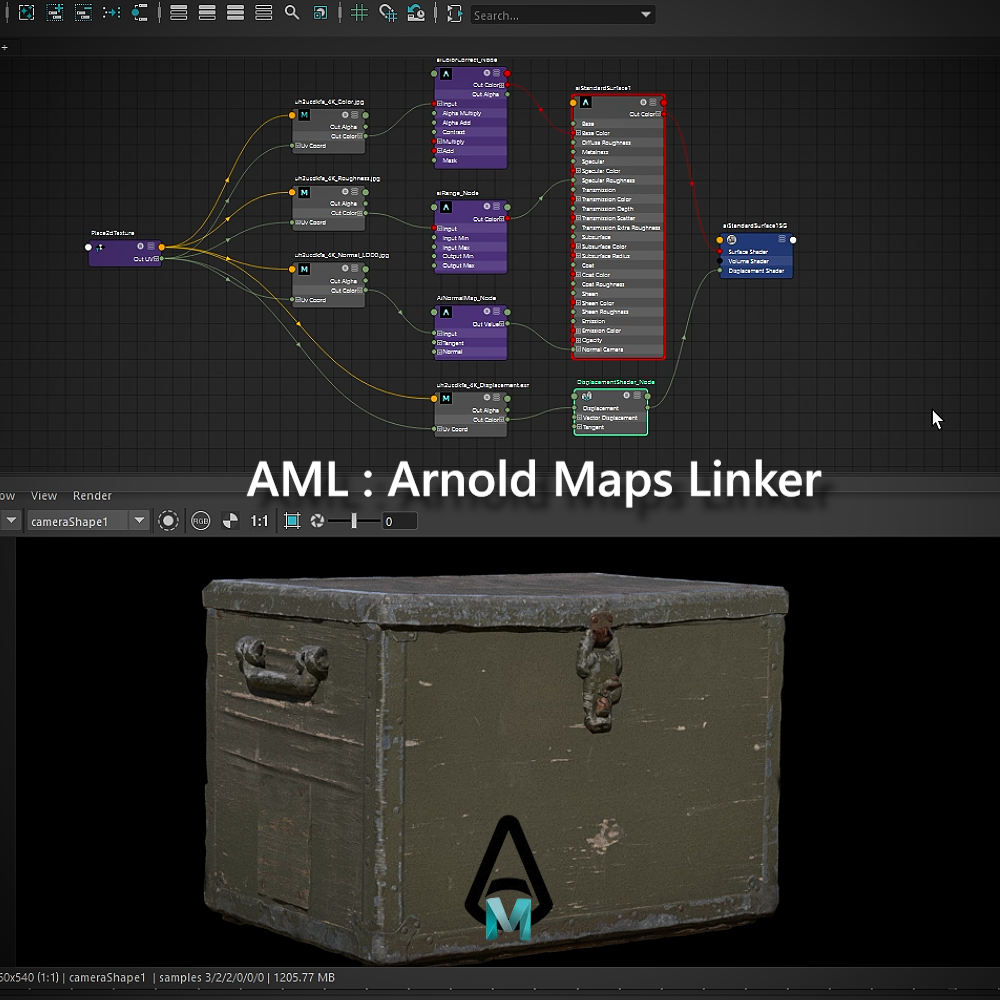Select the aiRange_Node Arnold icon
Image resolution: width=1000 pixels, height=1000 pixels.
(x=446, y=207)
